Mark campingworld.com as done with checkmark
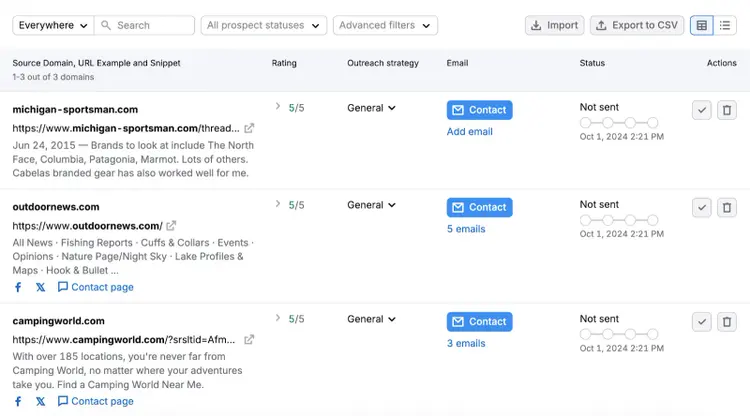The image size is (750, 416). pos(702,322)
